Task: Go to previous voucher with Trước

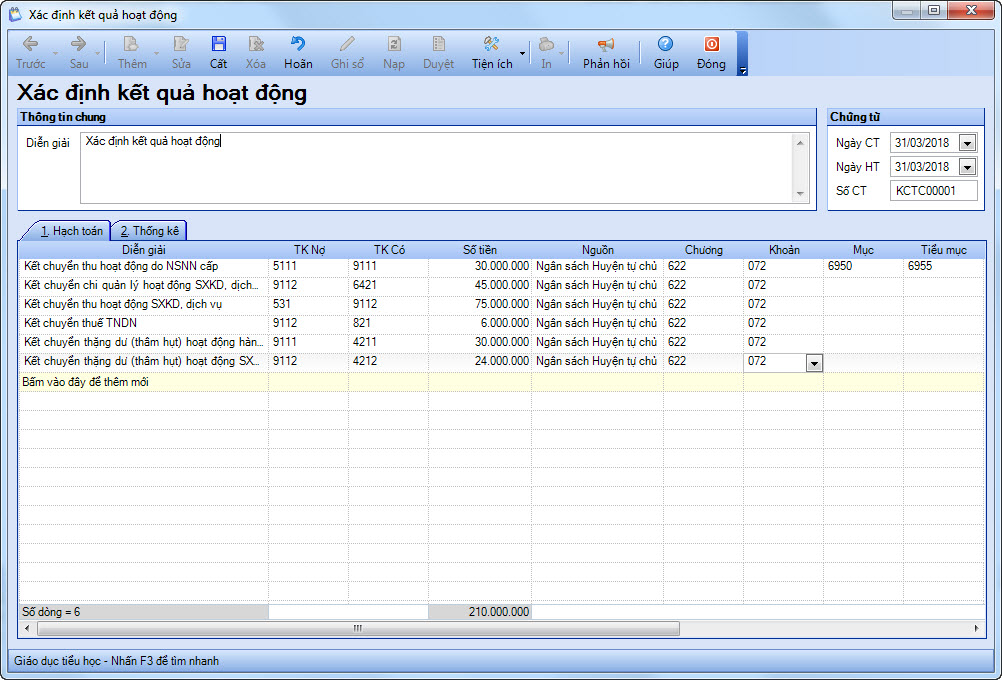Action: click(31, 53)
